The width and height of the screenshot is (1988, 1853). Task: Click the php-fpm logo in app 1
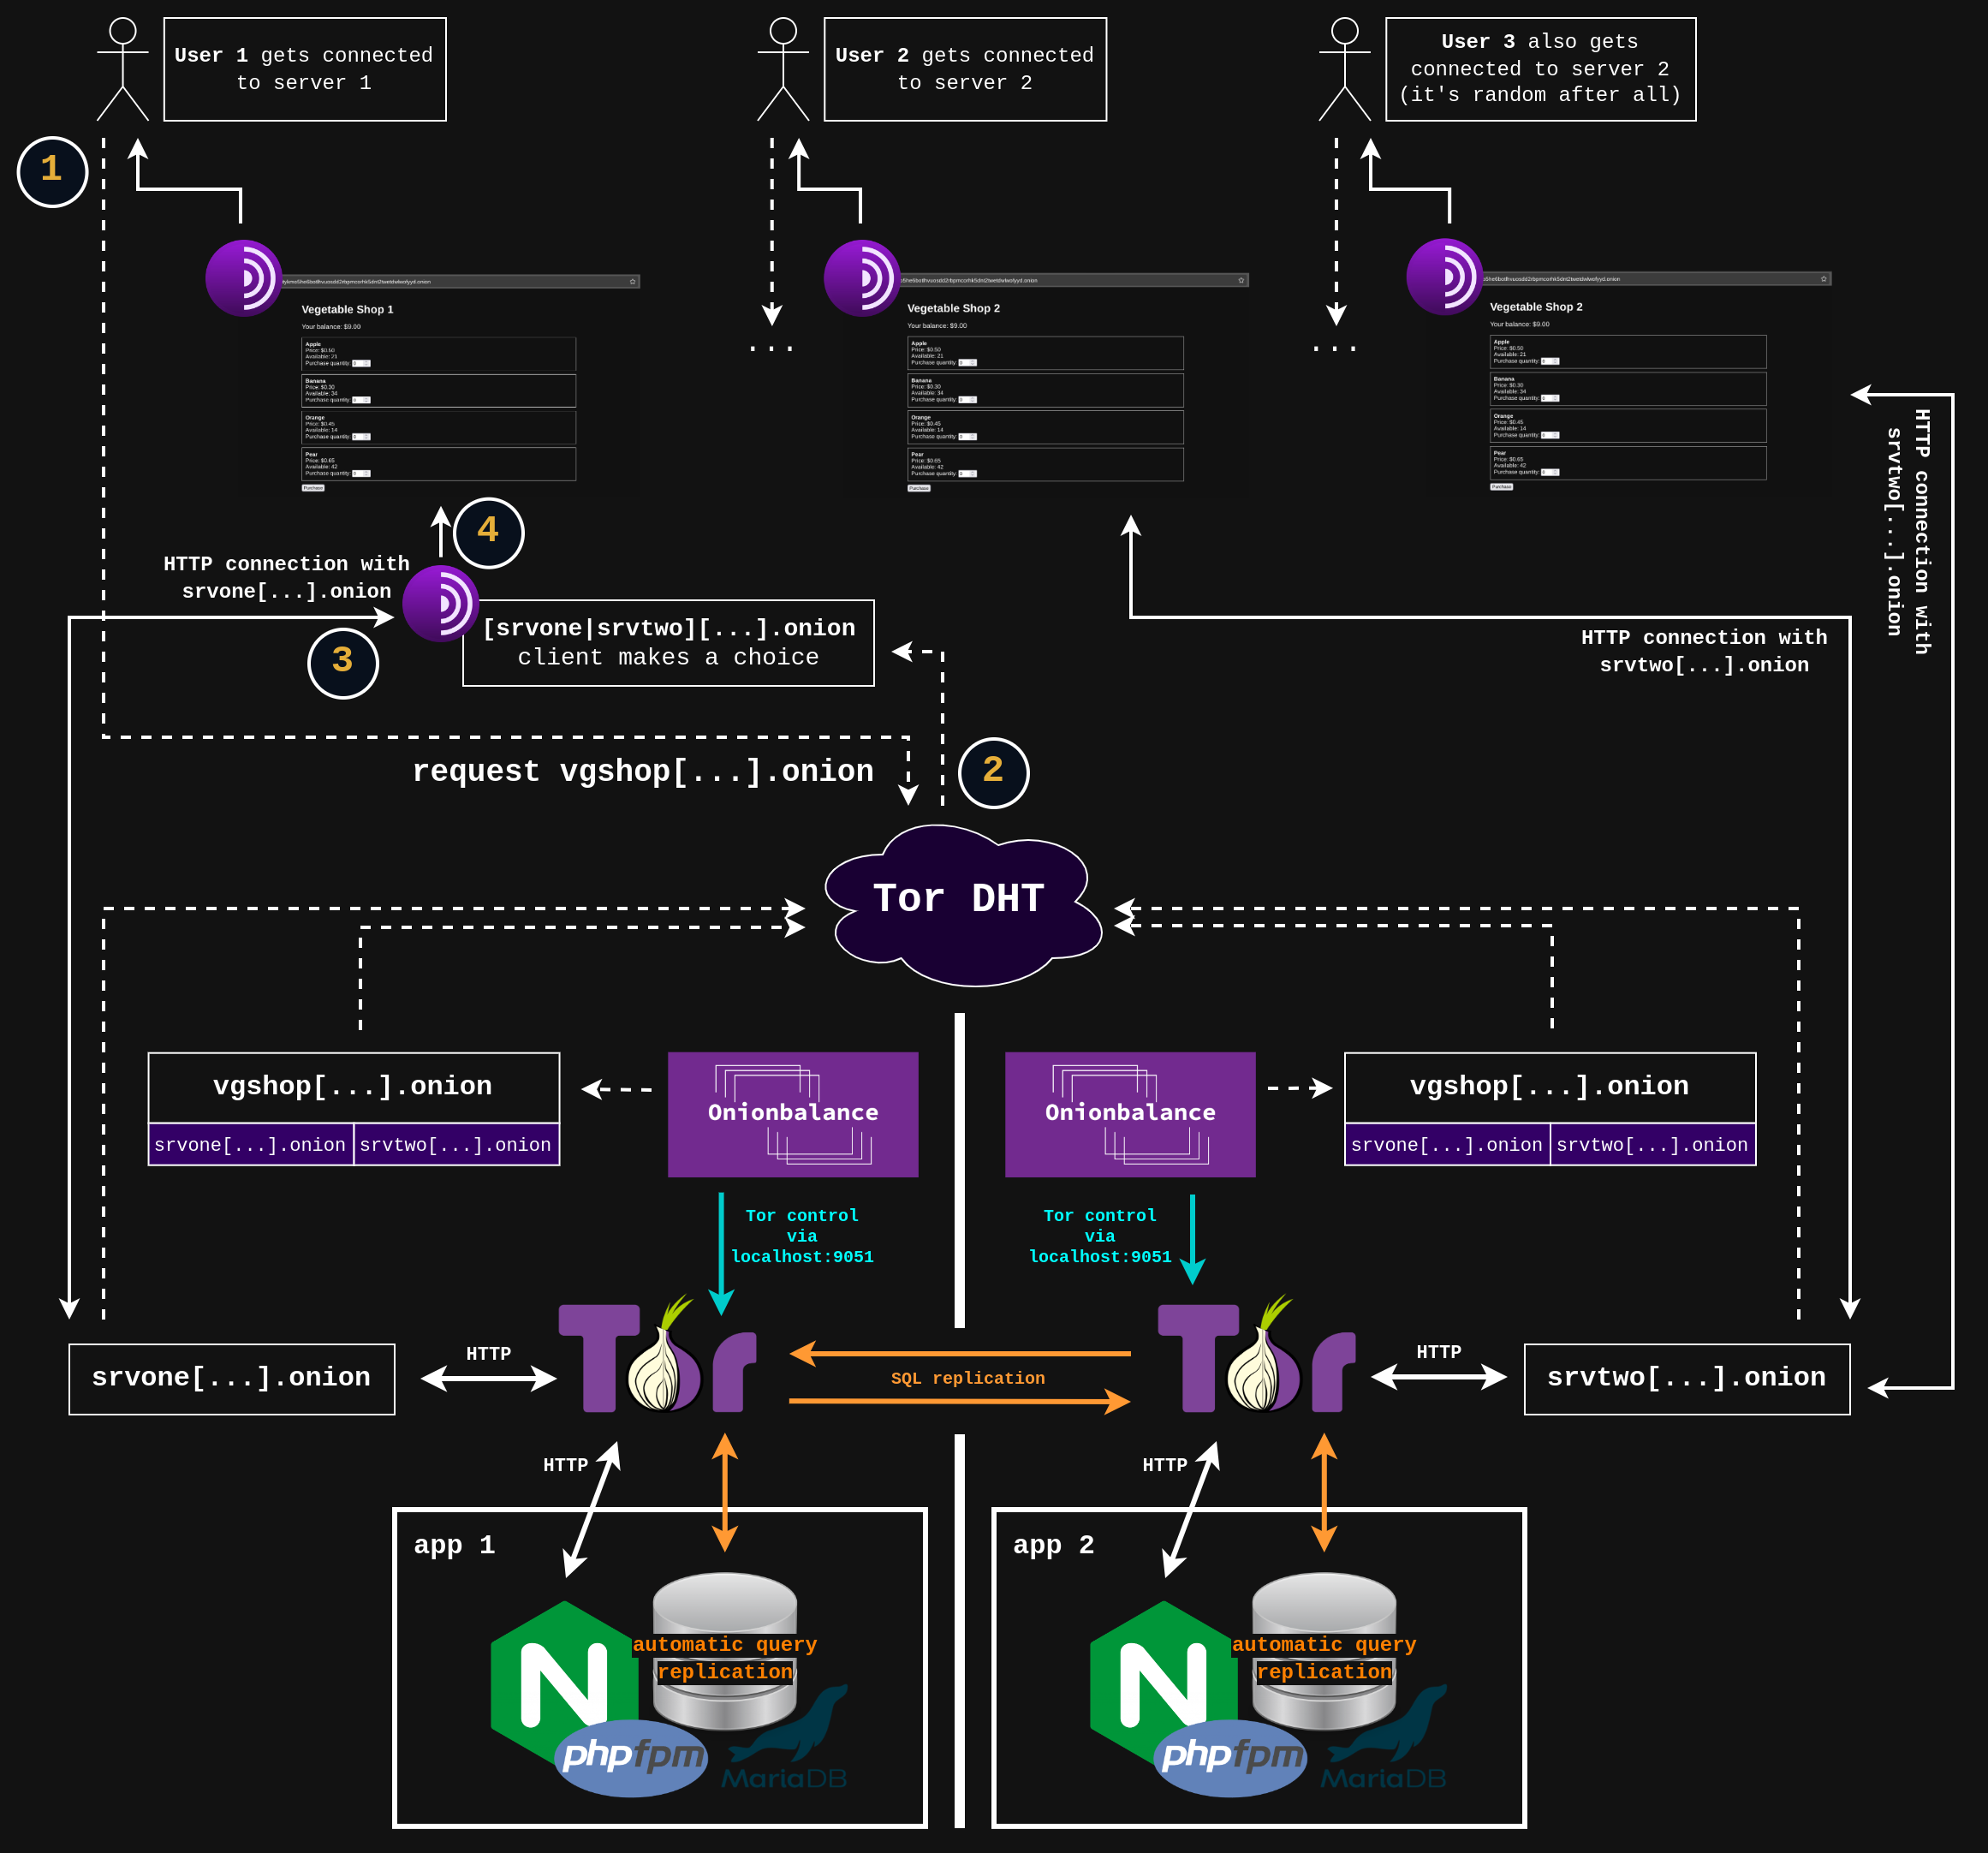click(x=631, y=1757)
